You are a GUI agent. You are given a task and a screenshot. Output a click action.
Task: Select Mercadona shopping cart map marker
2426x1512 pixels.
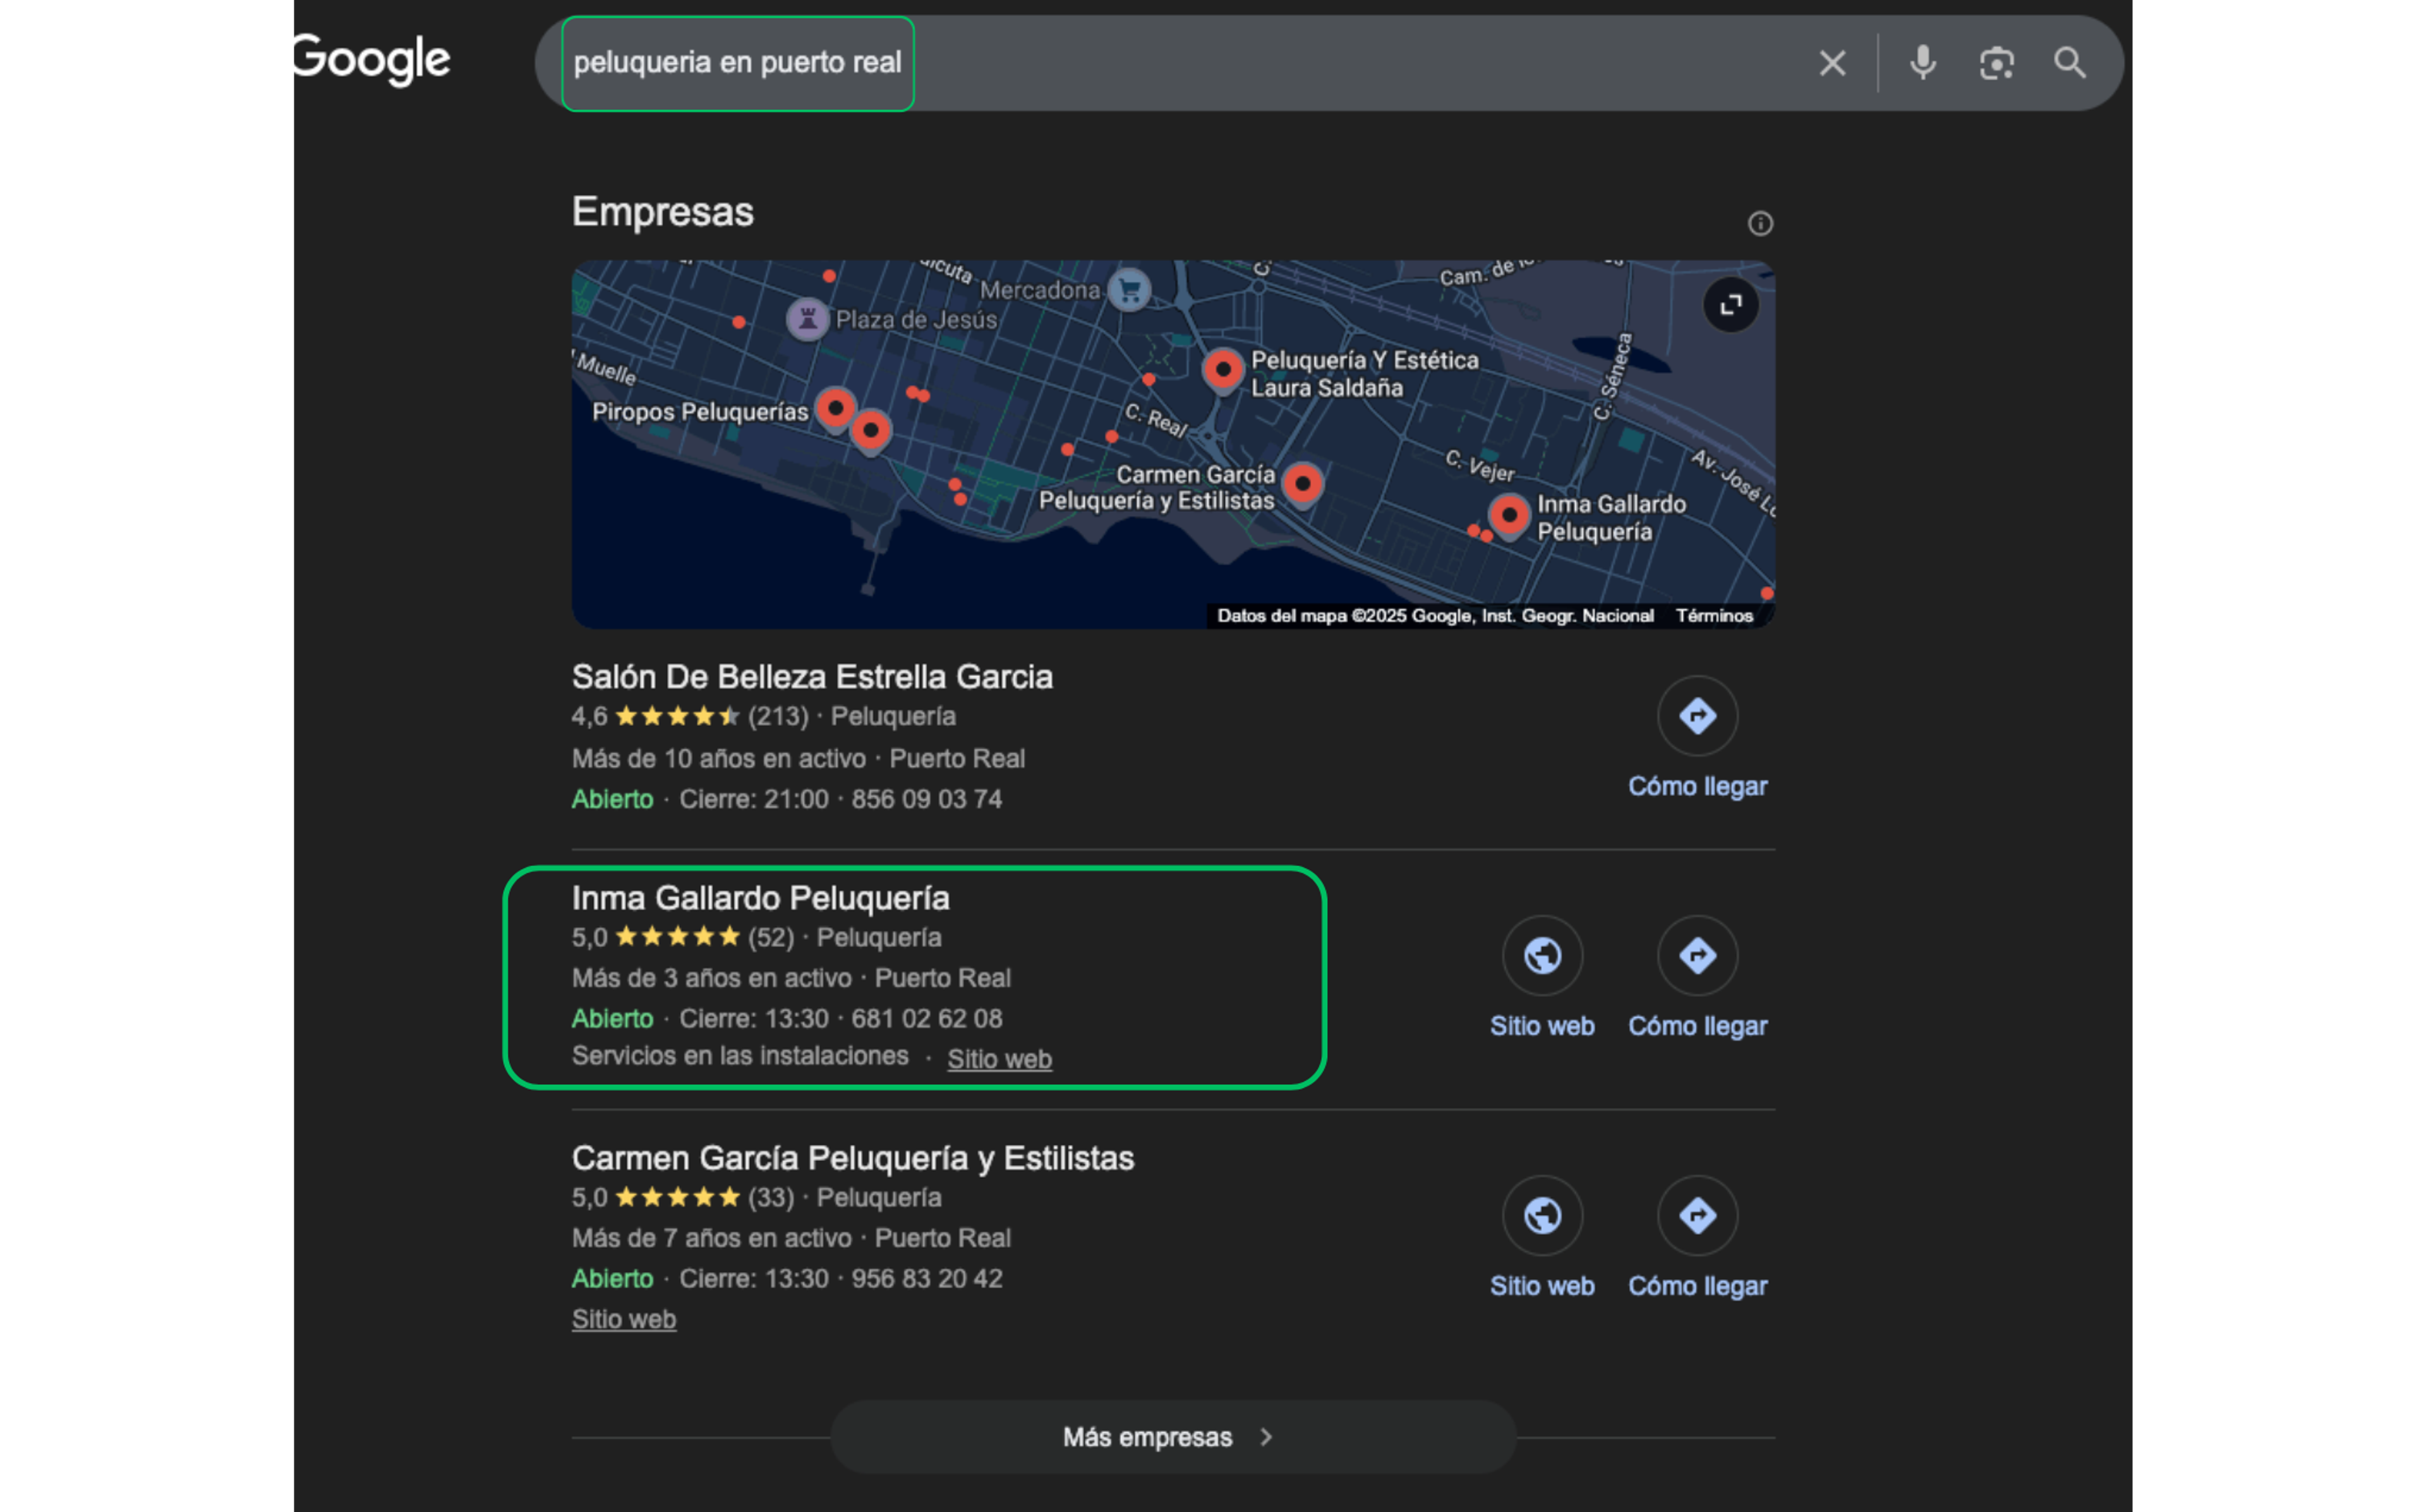click(x=1130, y=291)
